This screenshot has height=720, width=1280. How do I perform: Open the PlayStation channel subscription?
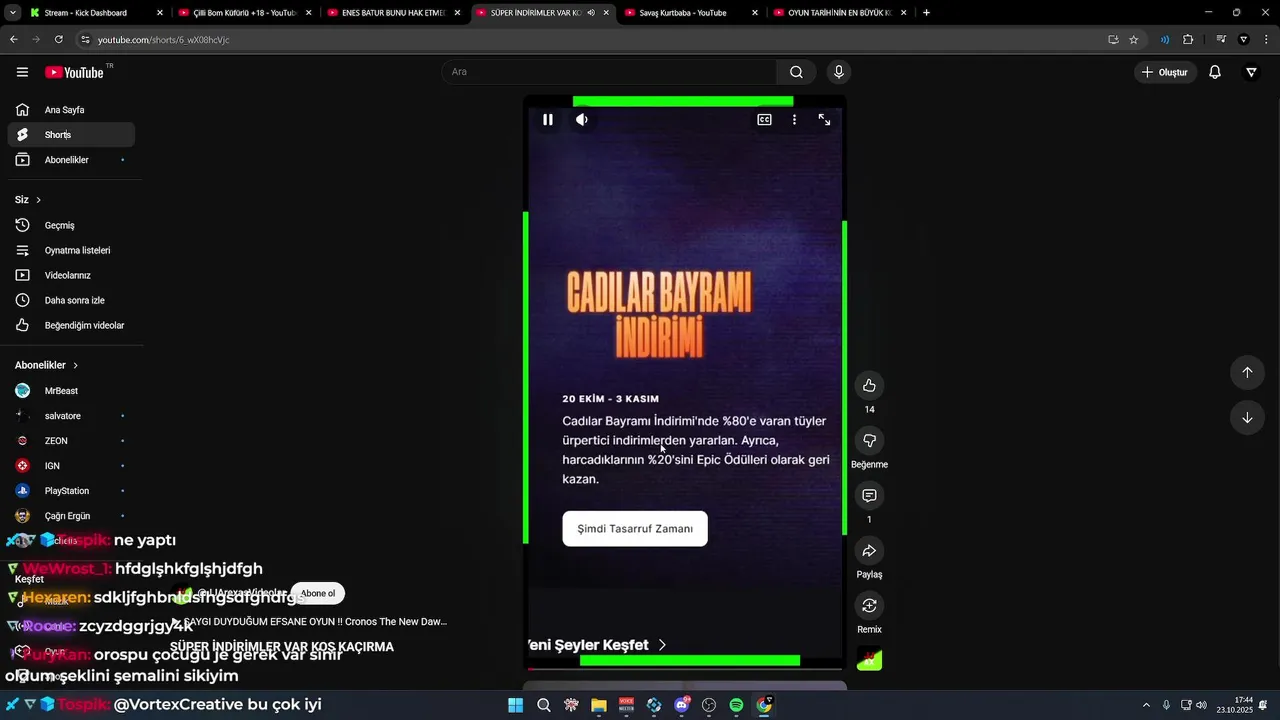[x=71, y=491]
